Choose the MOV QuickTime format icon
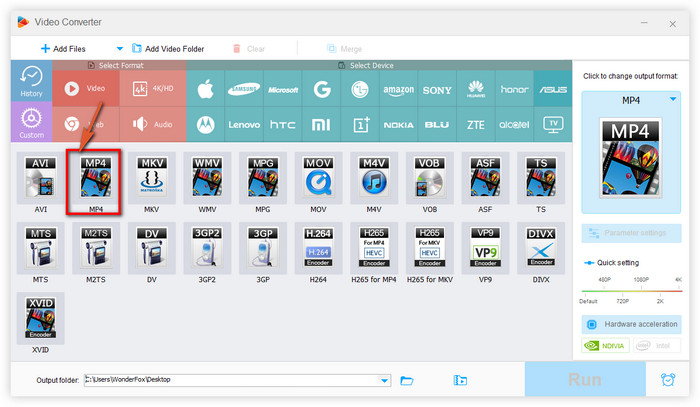The height and width of the screenshot is (407, 700). (318, 178)
